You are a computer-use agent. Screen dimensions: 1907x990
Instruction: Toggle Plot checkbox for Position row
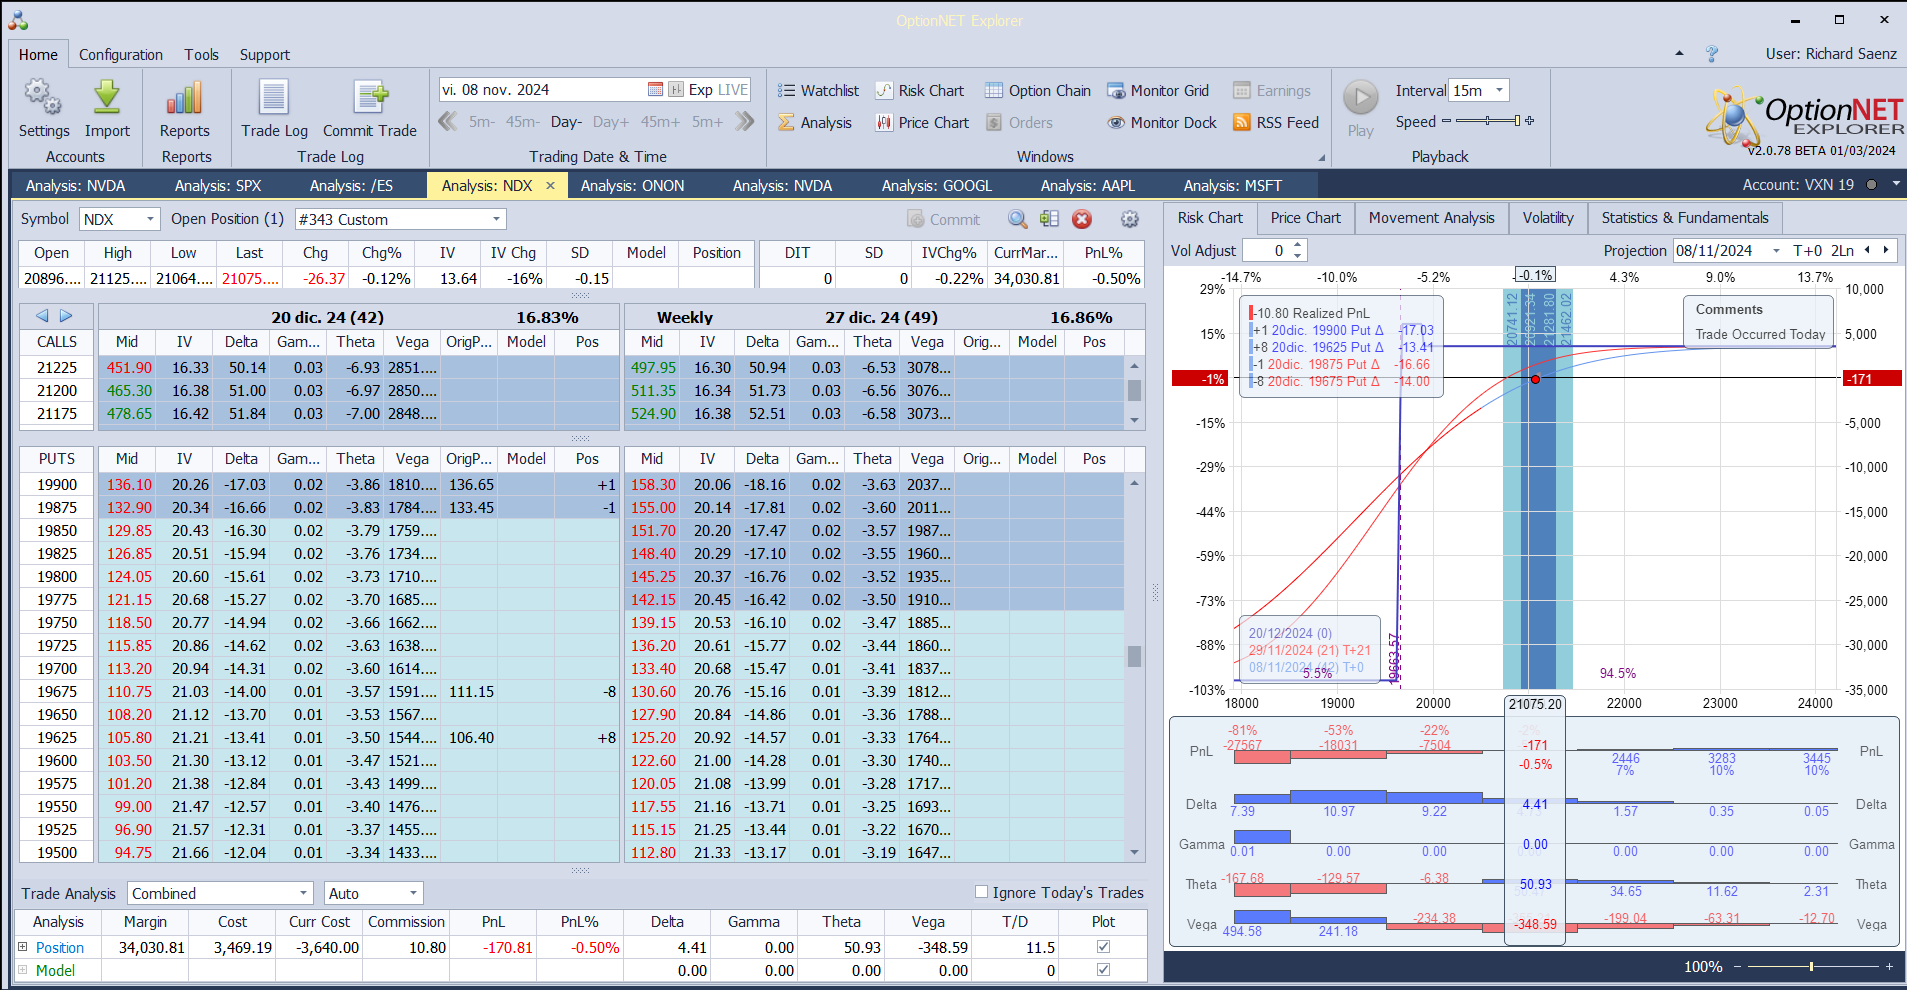point(1103,946)
